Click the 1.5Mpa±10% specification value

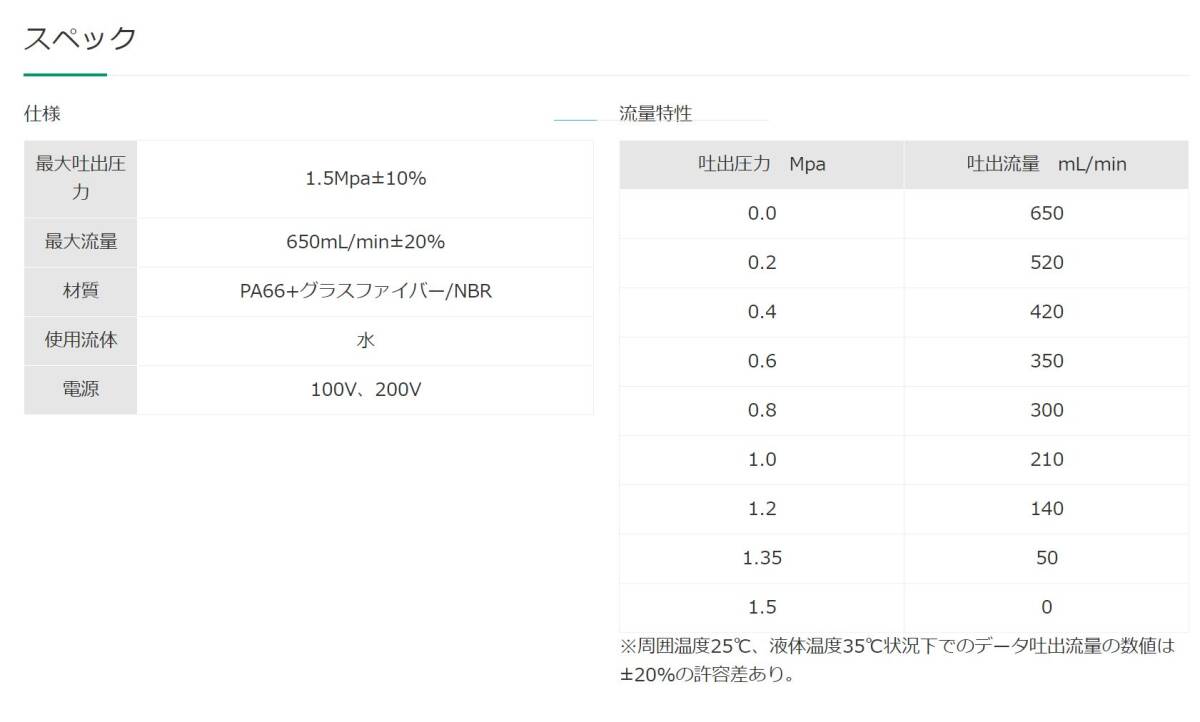coord(365,178)
